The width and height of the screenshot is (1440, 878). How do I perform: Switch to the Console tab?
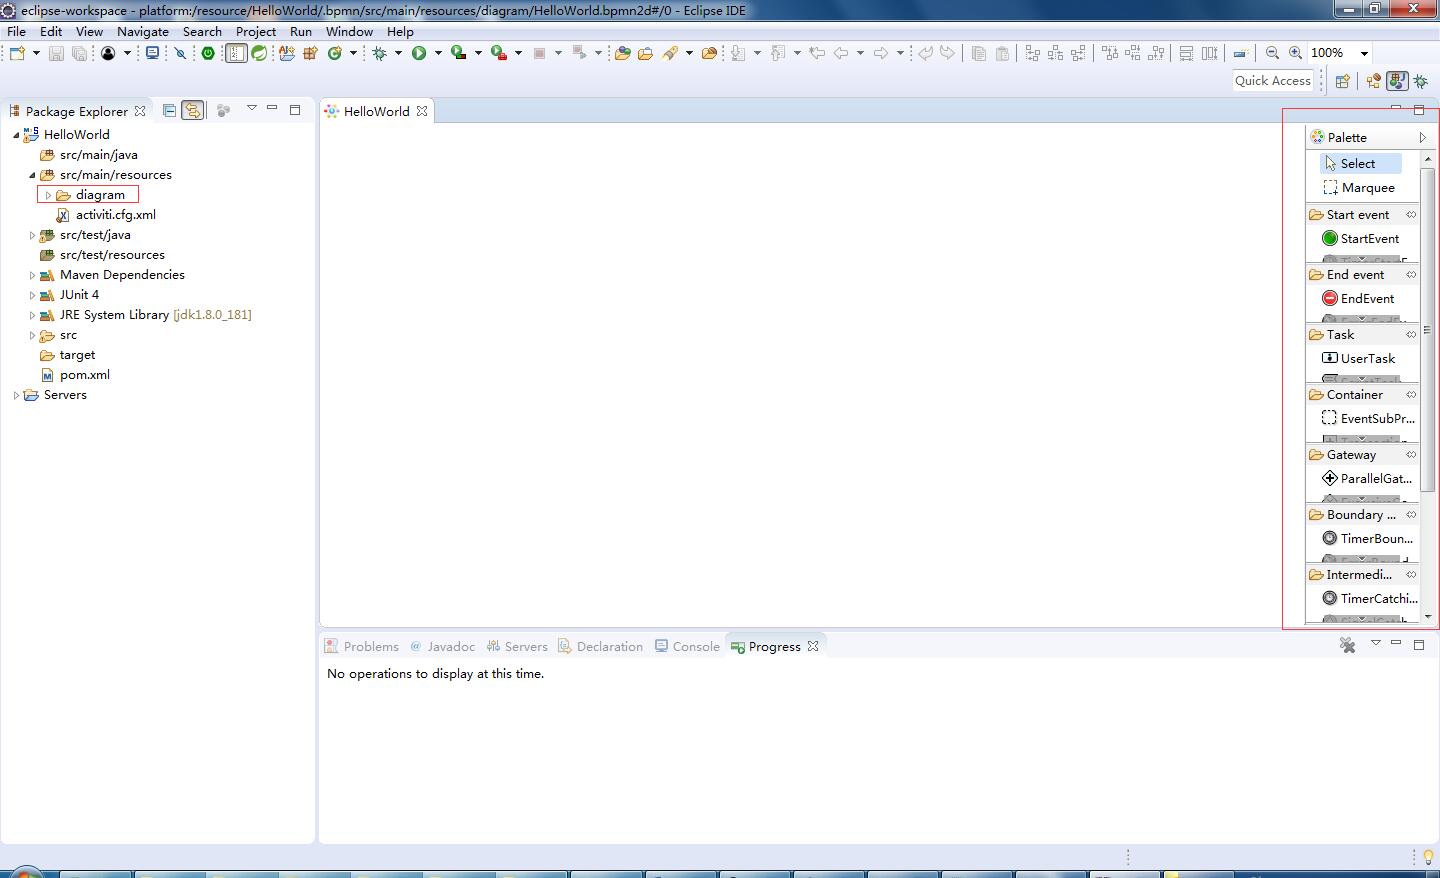(x=687, y=646)
